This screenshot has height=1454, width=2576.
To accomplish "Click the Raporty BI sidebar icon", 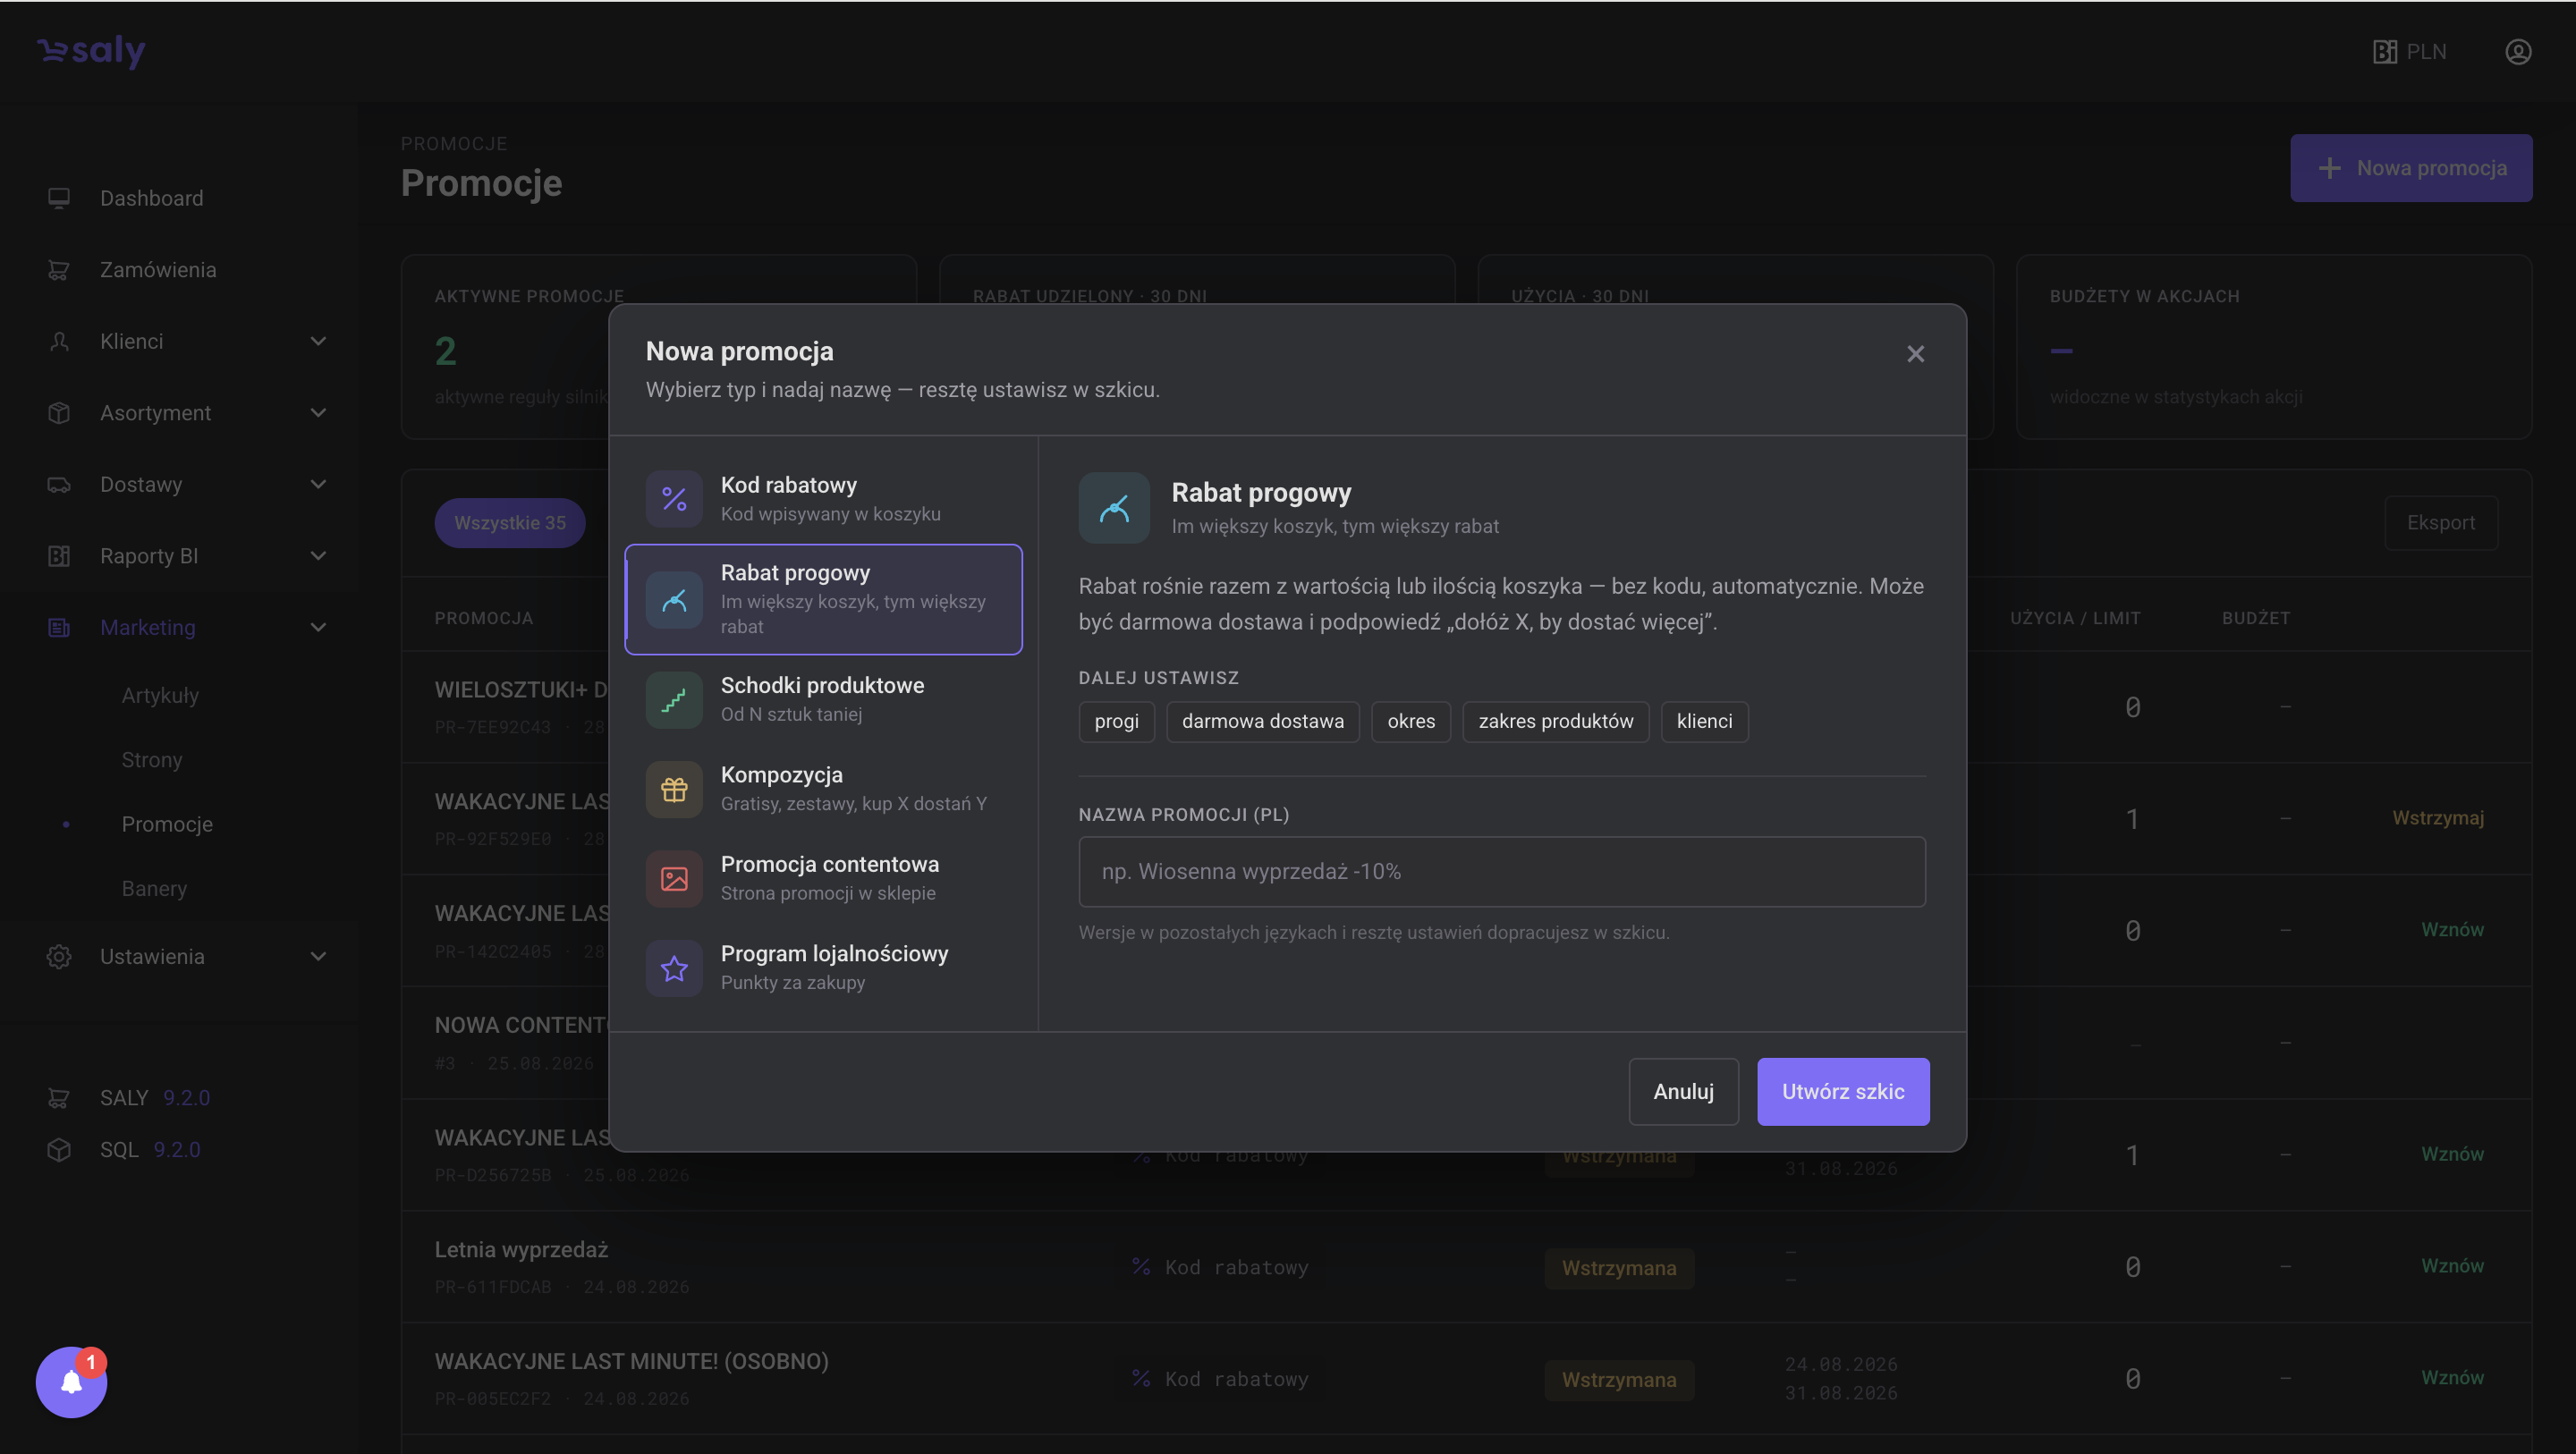I will (59, 556).
